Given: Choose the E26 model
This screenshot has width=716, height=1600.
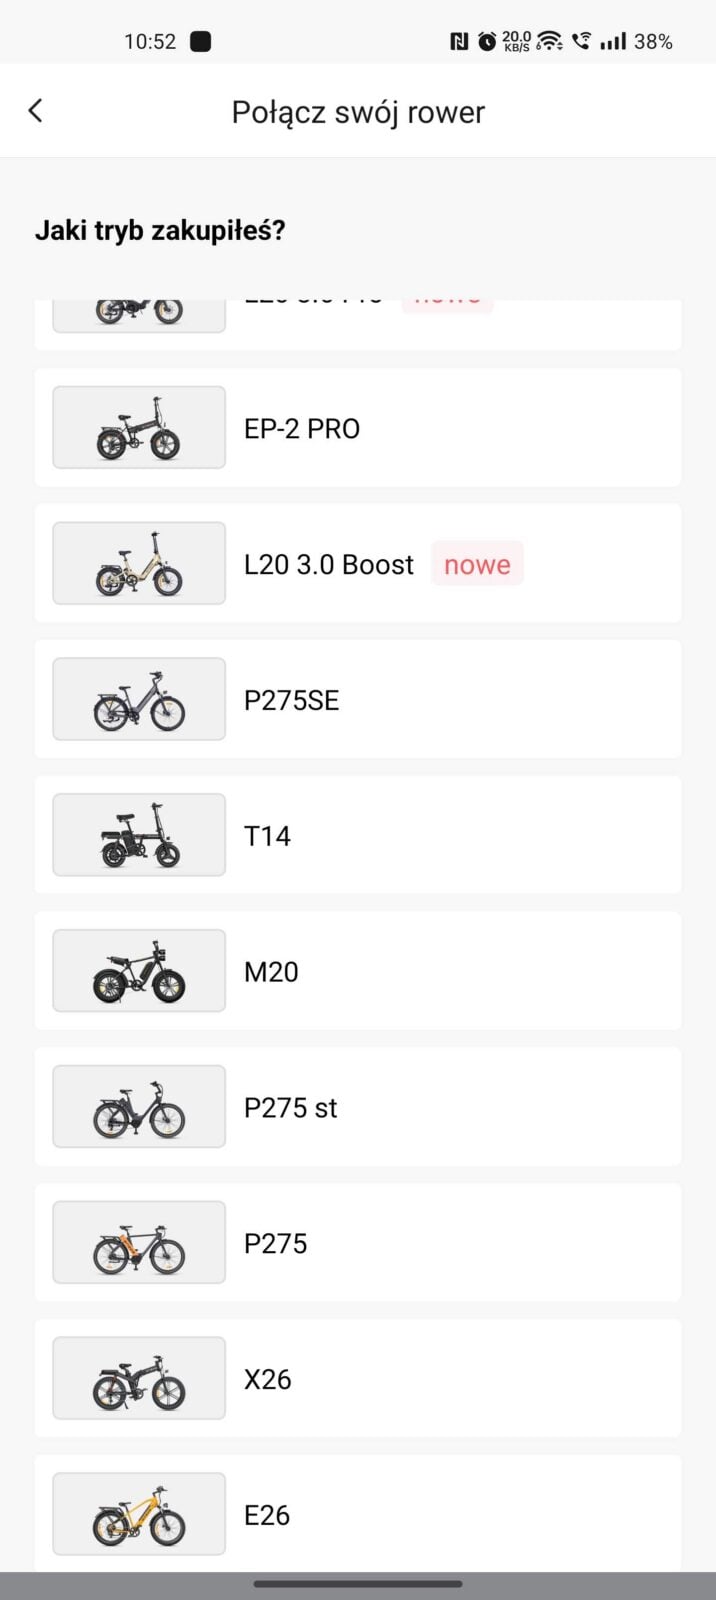Looking at the screenshot, I should click(267, 1516).
